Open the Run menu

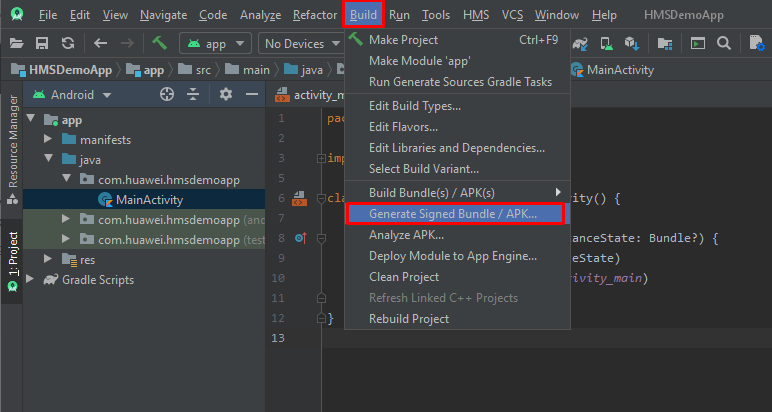pos(399,15)
